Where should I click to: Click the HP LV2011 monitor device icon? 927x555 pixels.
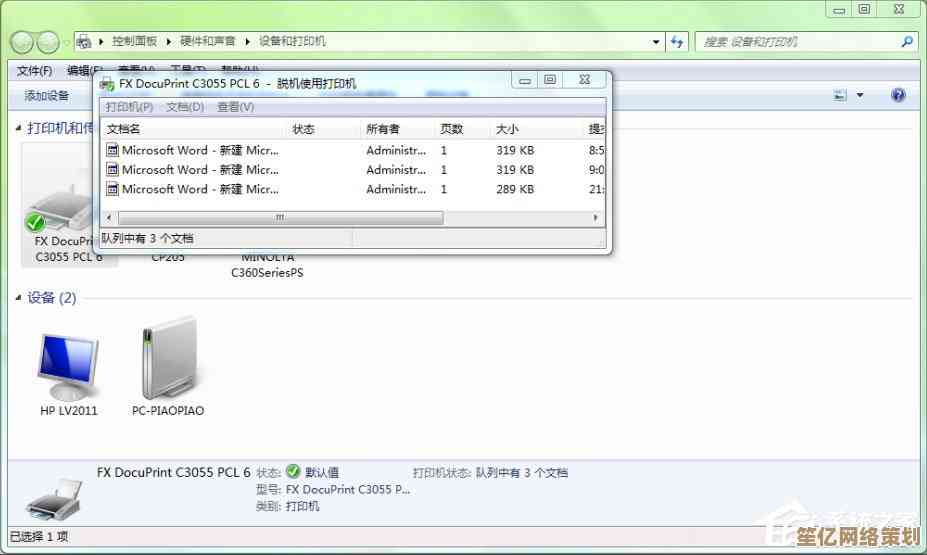click(x=68, y=366)
